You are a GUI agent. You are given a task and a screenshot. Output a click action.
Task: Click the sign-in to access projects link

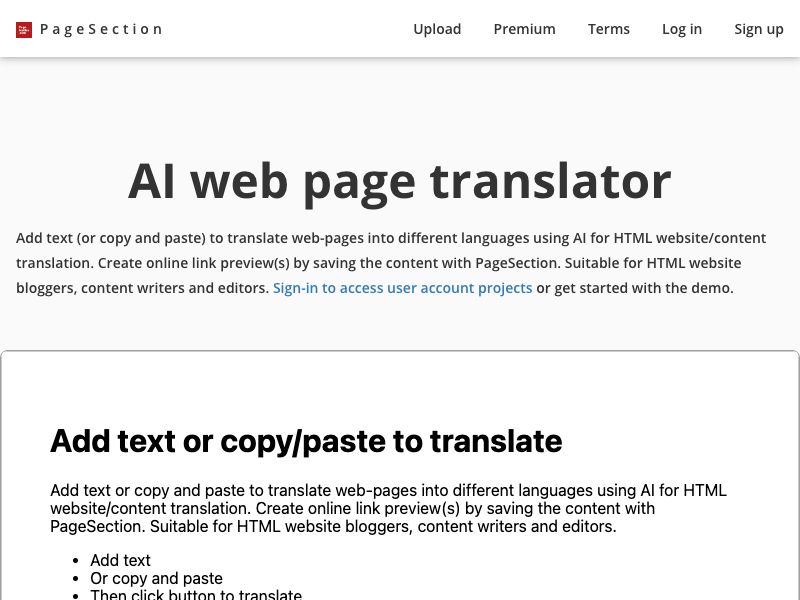(402, 288)
